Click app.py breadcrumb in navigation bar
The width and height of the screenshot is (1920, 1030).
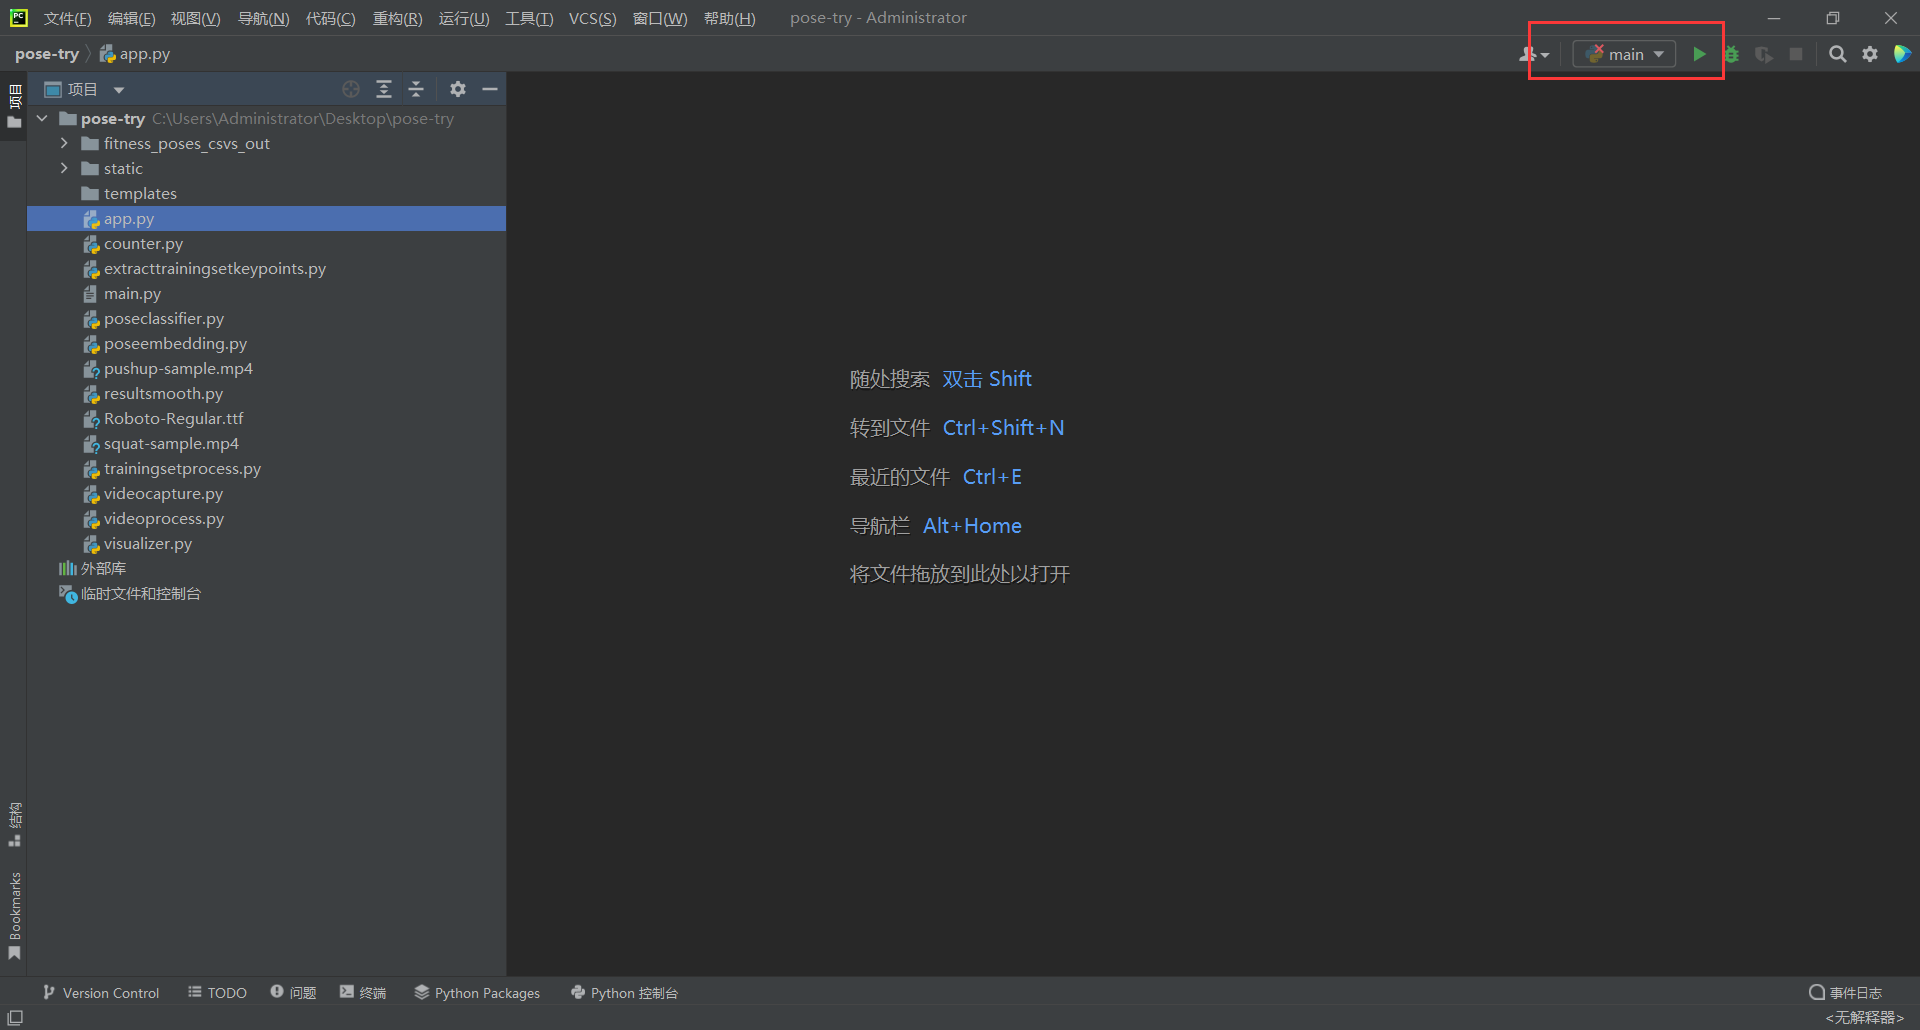(x=135, y=54)
